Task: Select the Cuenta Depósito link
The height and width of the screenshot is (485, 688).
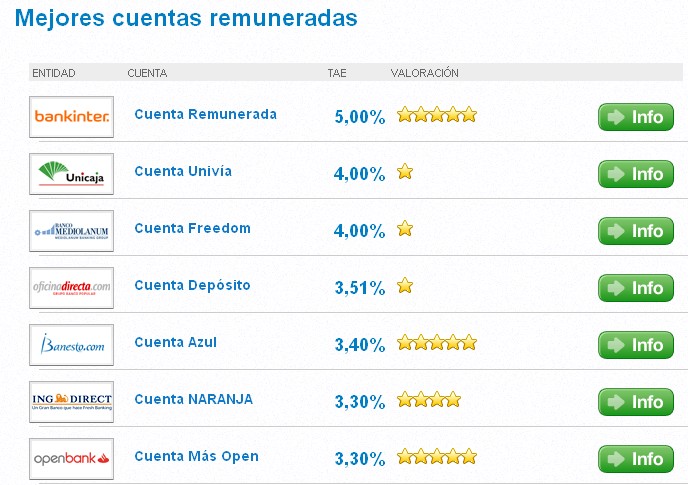Action: tap(192, 285)
